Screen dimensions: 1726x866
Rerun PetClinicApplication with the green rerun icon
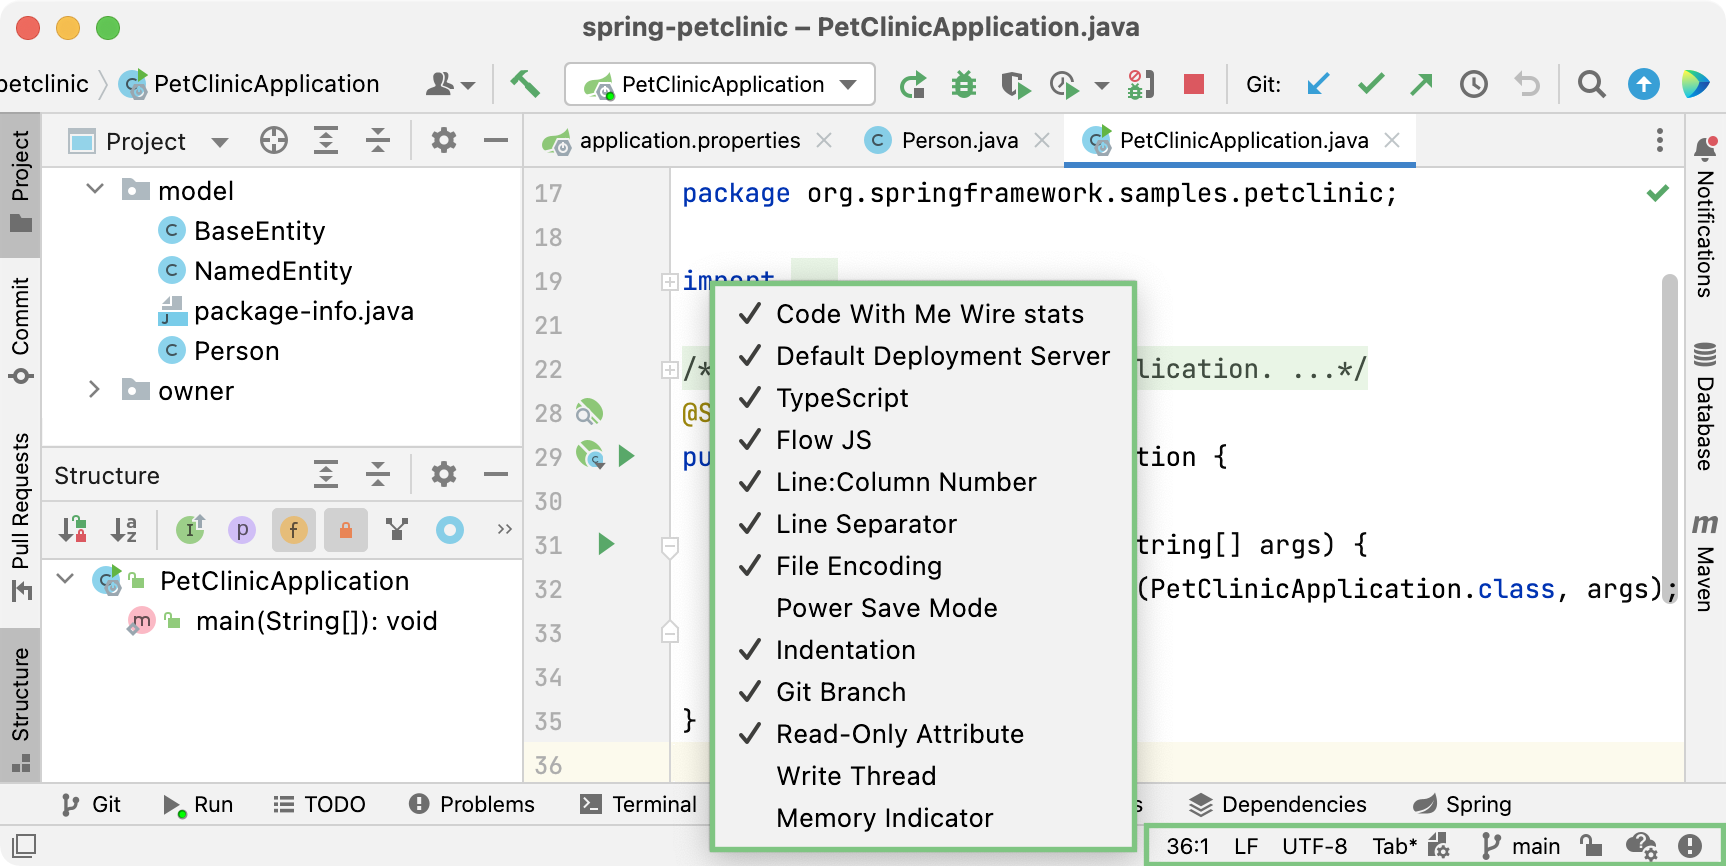click(912, 85)
